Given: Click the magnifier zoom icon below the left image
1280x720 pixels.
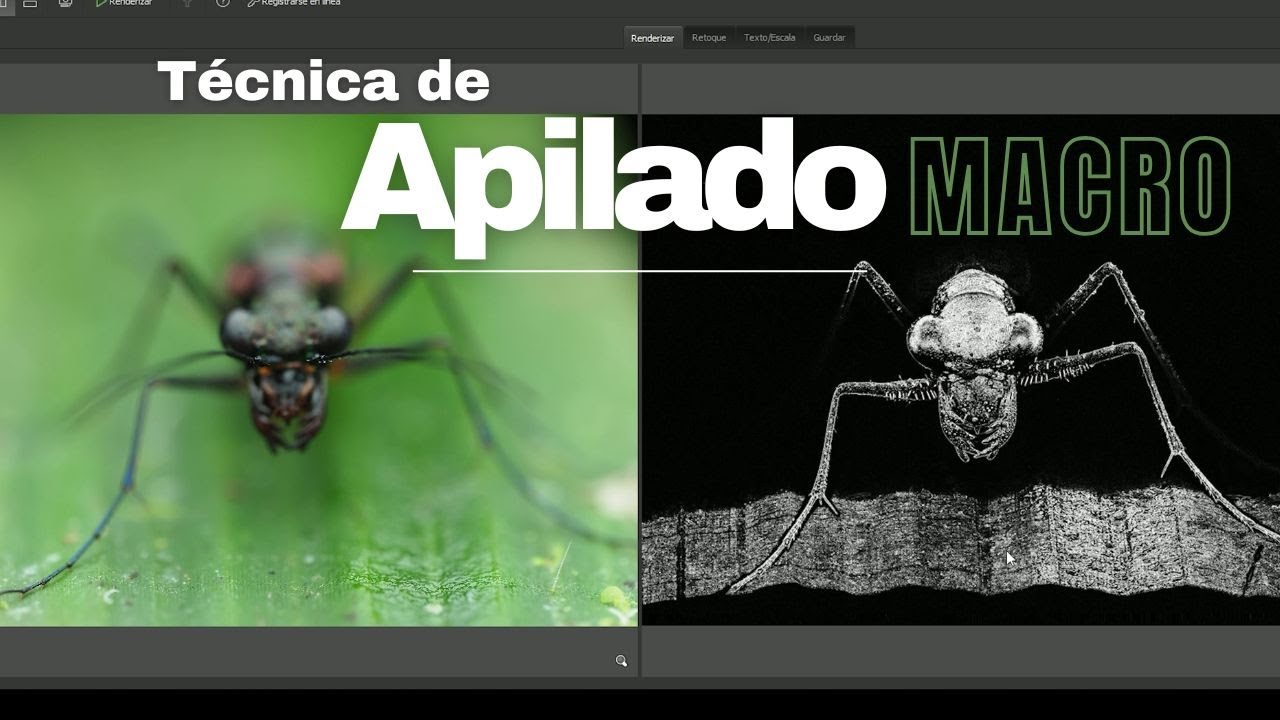Looking at the screenshot, I should tap(621, 661).
